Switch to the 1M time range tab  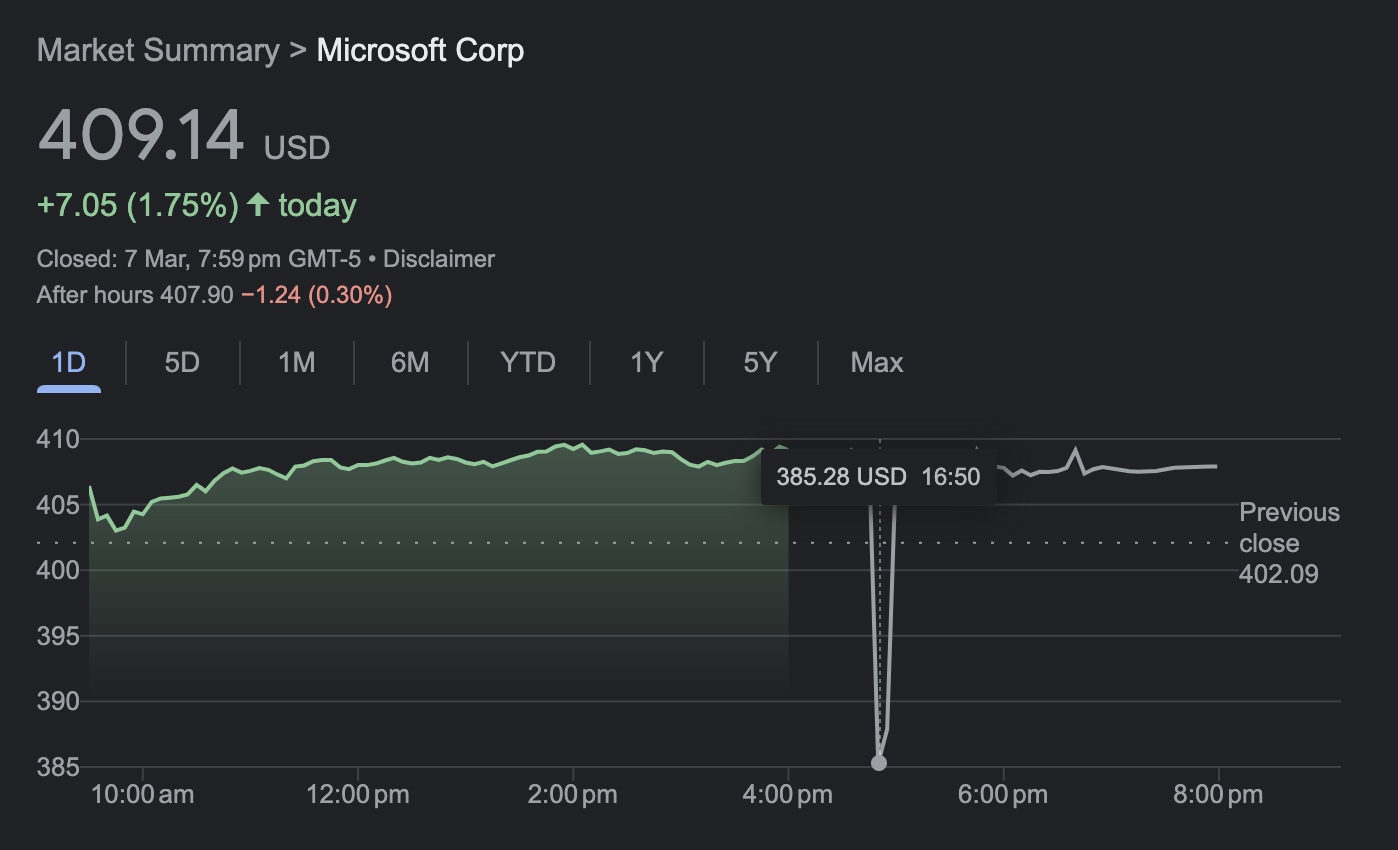tap(297, 362)
